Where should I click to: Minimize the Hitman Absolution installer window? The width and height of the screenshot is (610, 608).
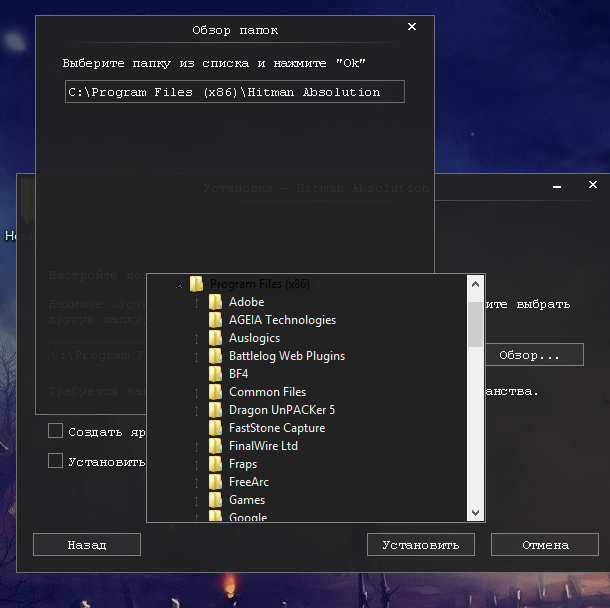tap(557, 187)
